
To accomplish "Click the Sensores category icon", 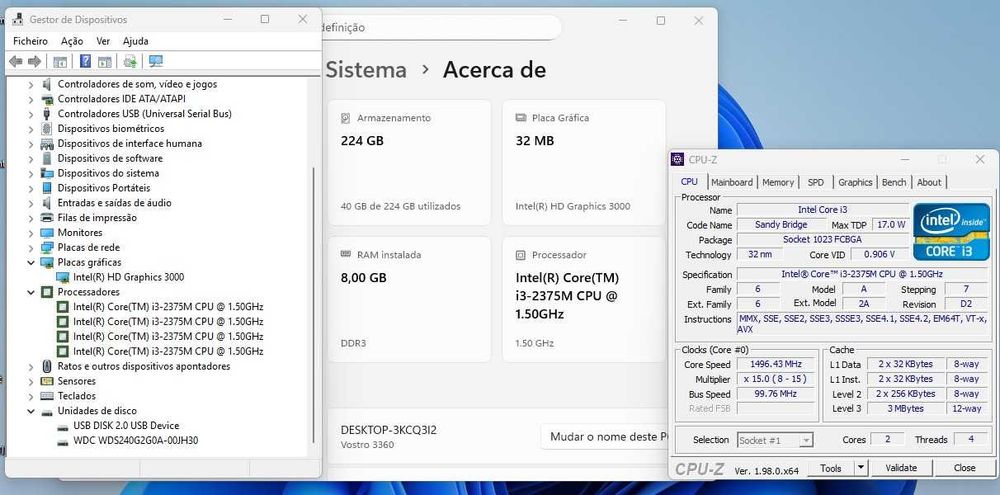I will click(47, 381).
